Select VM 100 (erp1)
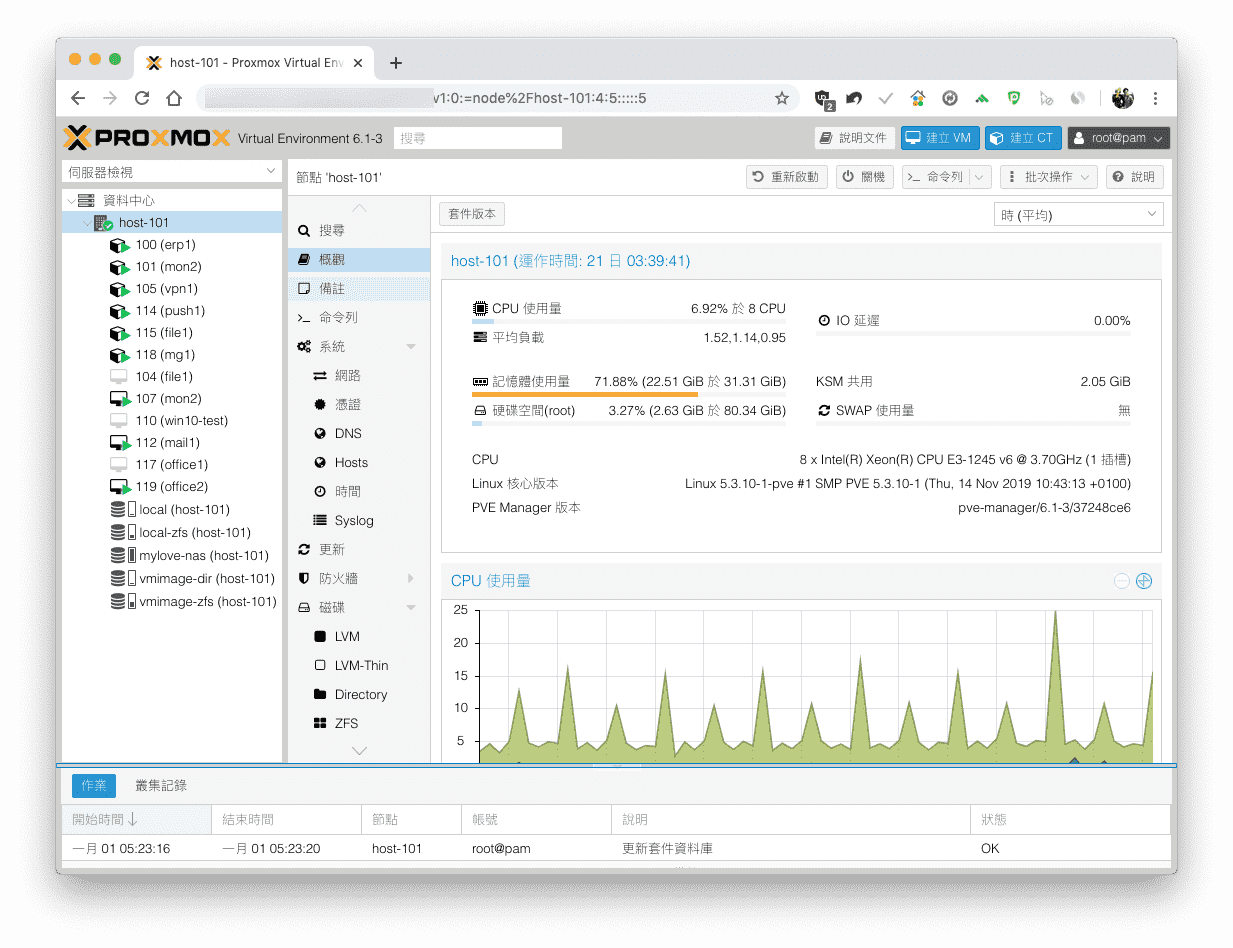Screen dimensions: 1233x948 (x=165, y=245)
